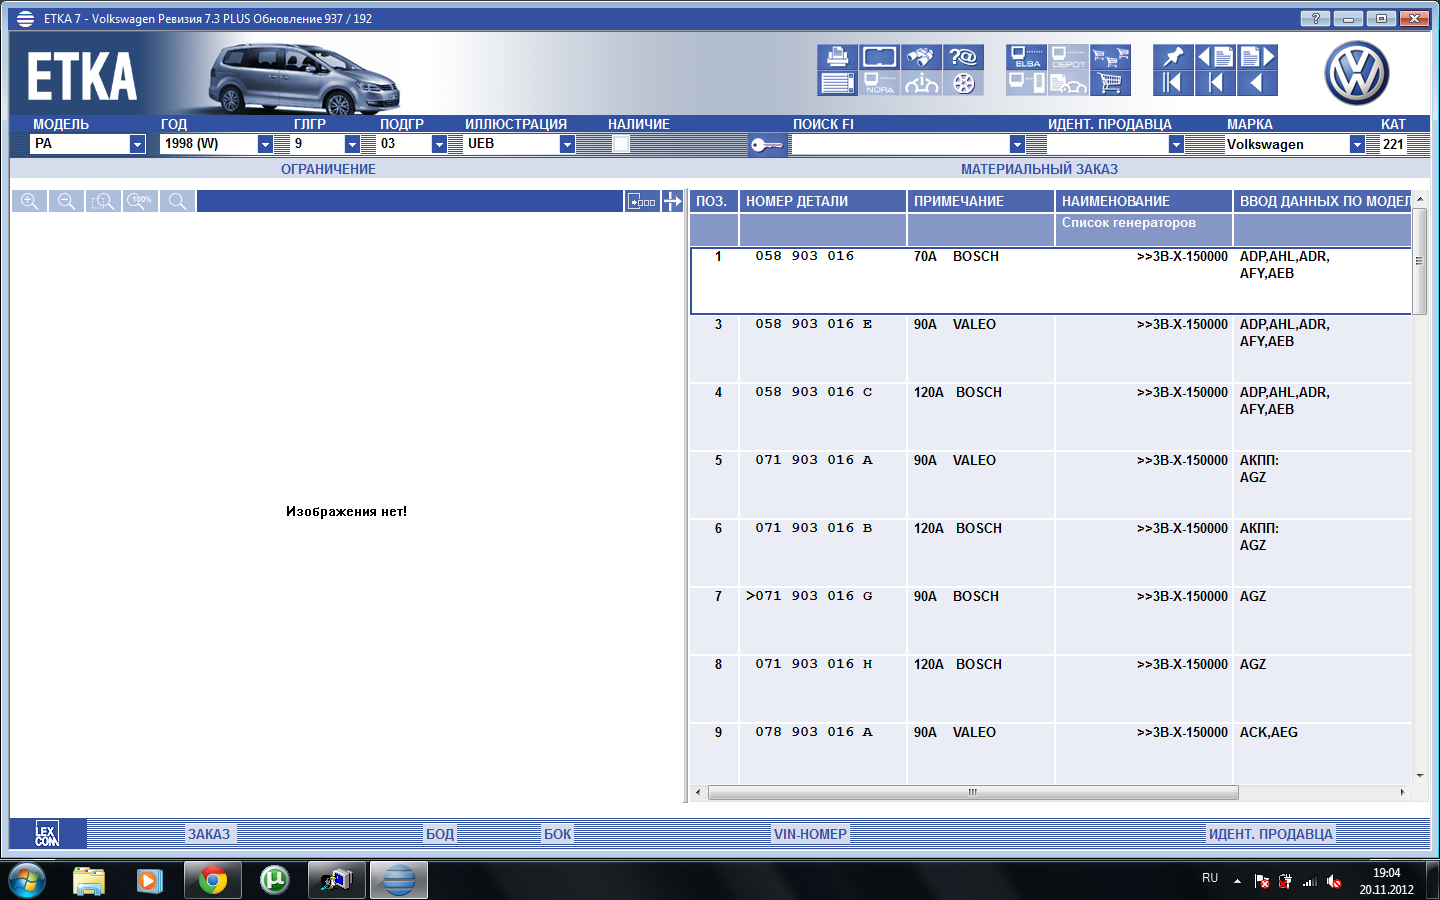This screenshot has height=900, width=1440.
Task: Click the ELSA toolbar icon
Action: pos(1026,57)
